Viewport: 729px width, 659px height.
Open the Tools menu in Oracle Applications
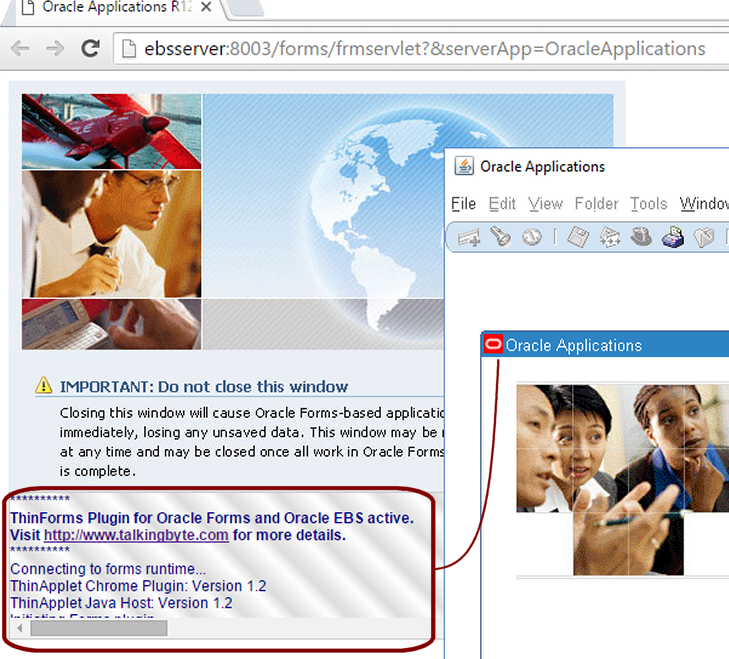(649, 204)
